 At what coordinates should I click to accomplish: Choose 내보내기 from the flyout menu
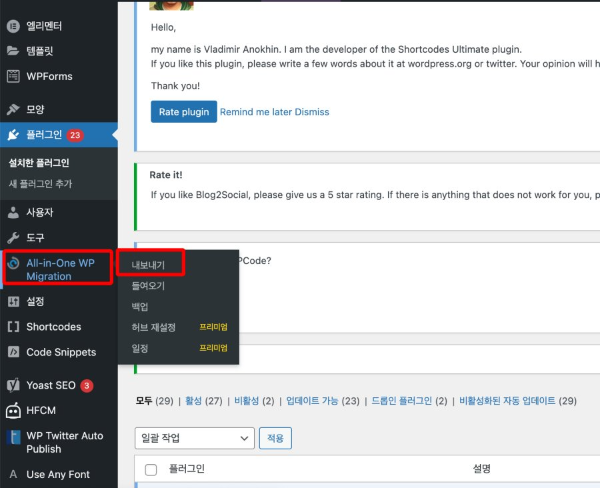[148, 265]
